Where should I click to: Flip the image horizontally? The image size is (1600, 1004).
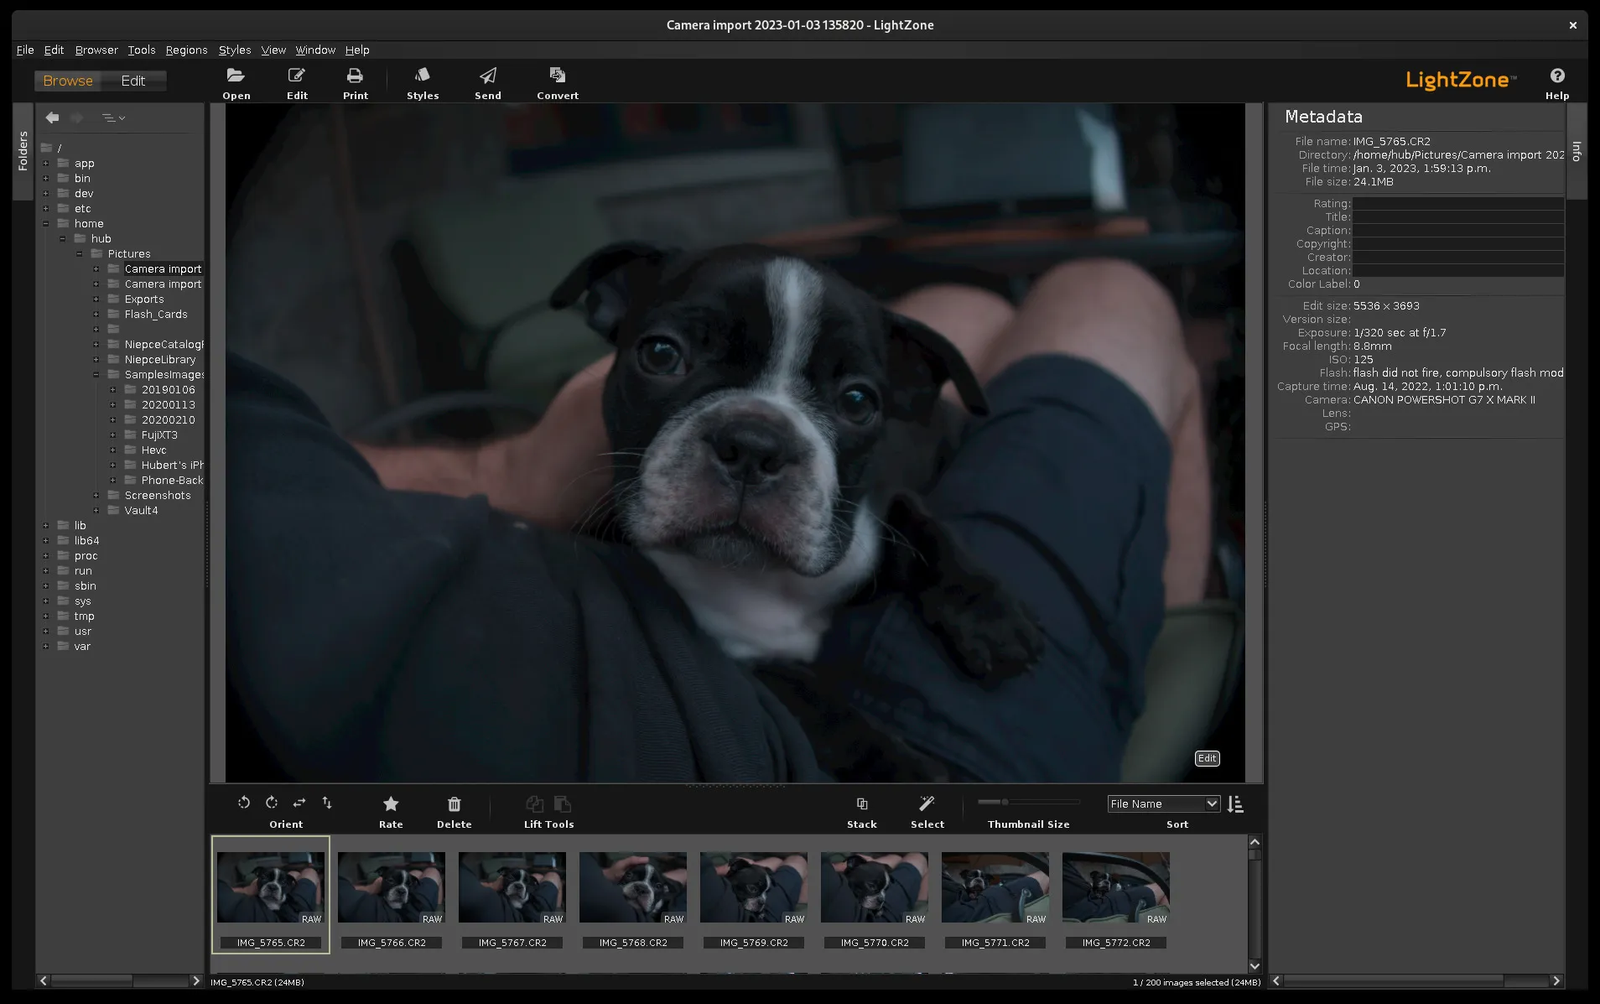tap(299, 803)
